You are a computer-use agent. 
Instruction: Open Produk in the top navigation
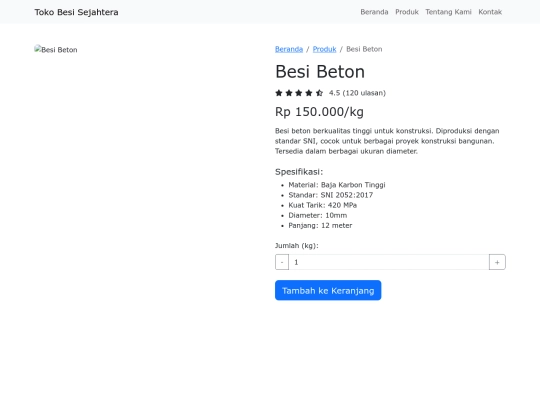click(407, 12)
